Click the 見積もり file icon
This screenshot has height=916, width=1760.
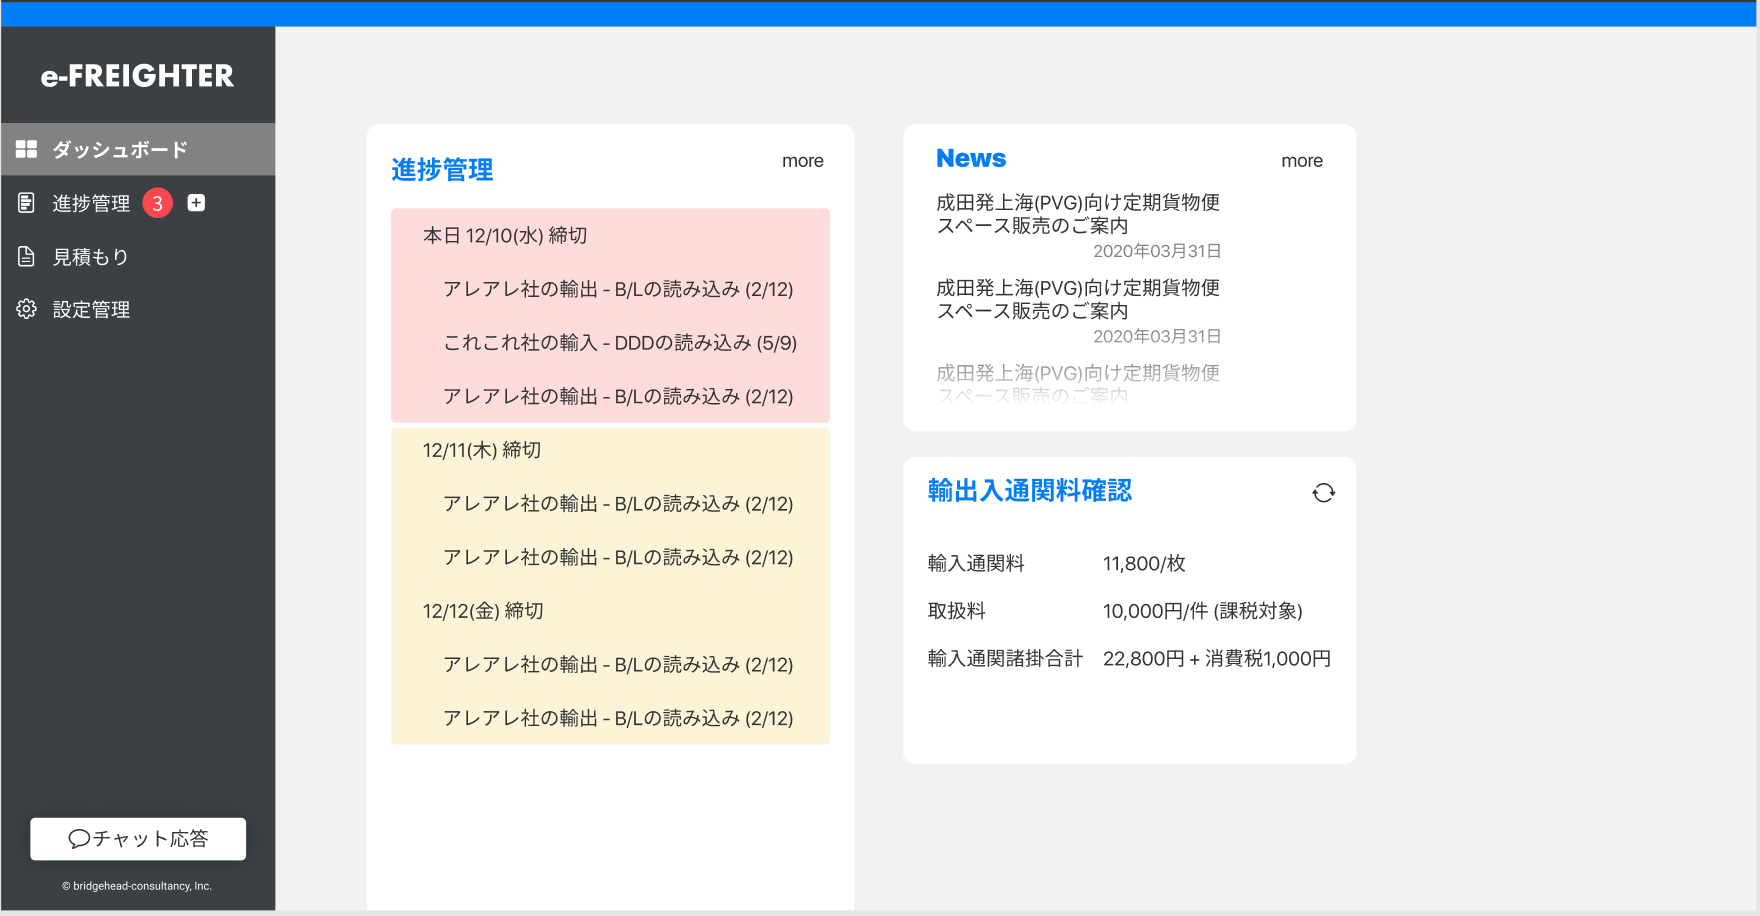pyautogui.click(x=27, y=257)
